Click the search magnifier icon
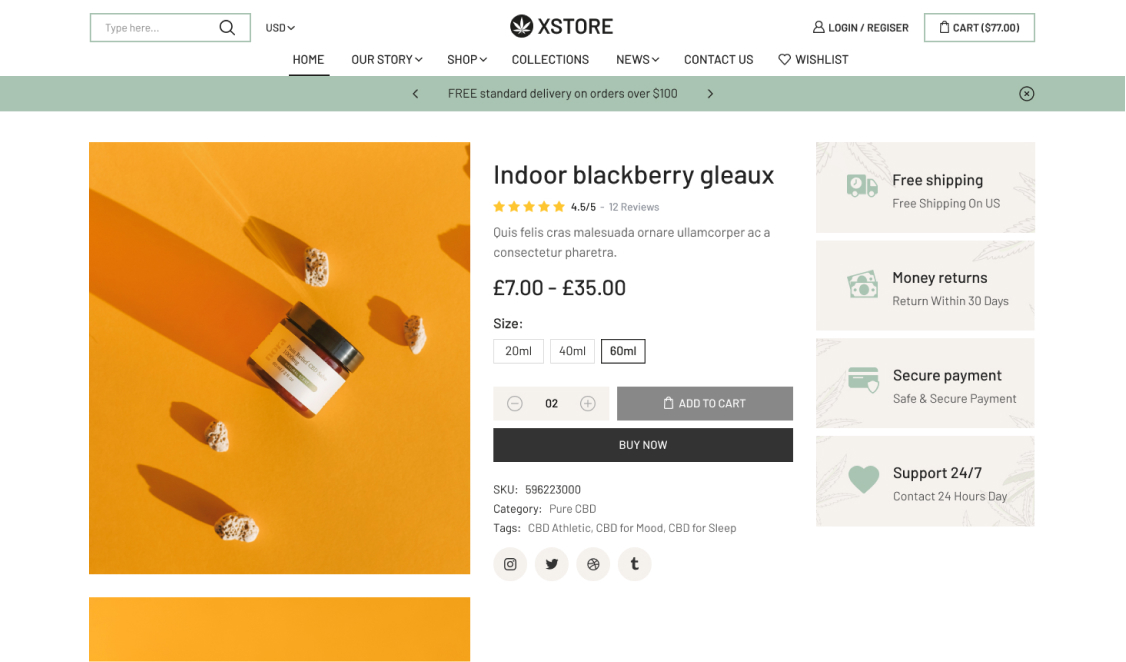Viewport: 1126px width, 662px height. point(227,28)
